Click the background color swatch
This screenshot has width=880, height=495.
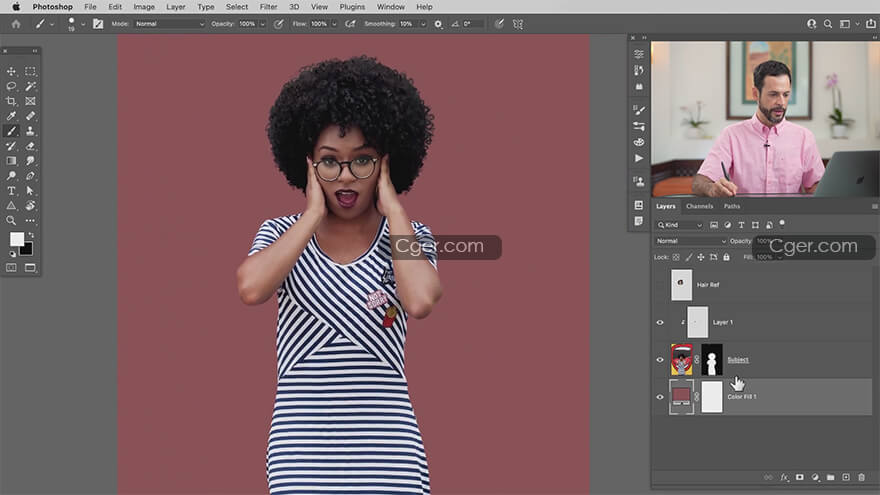[28, 249]
